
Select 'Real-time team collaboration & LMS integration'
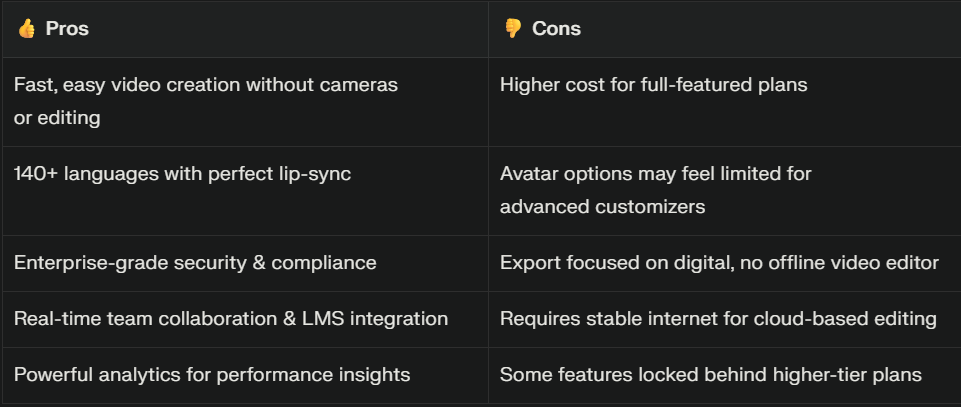point(230,319)
